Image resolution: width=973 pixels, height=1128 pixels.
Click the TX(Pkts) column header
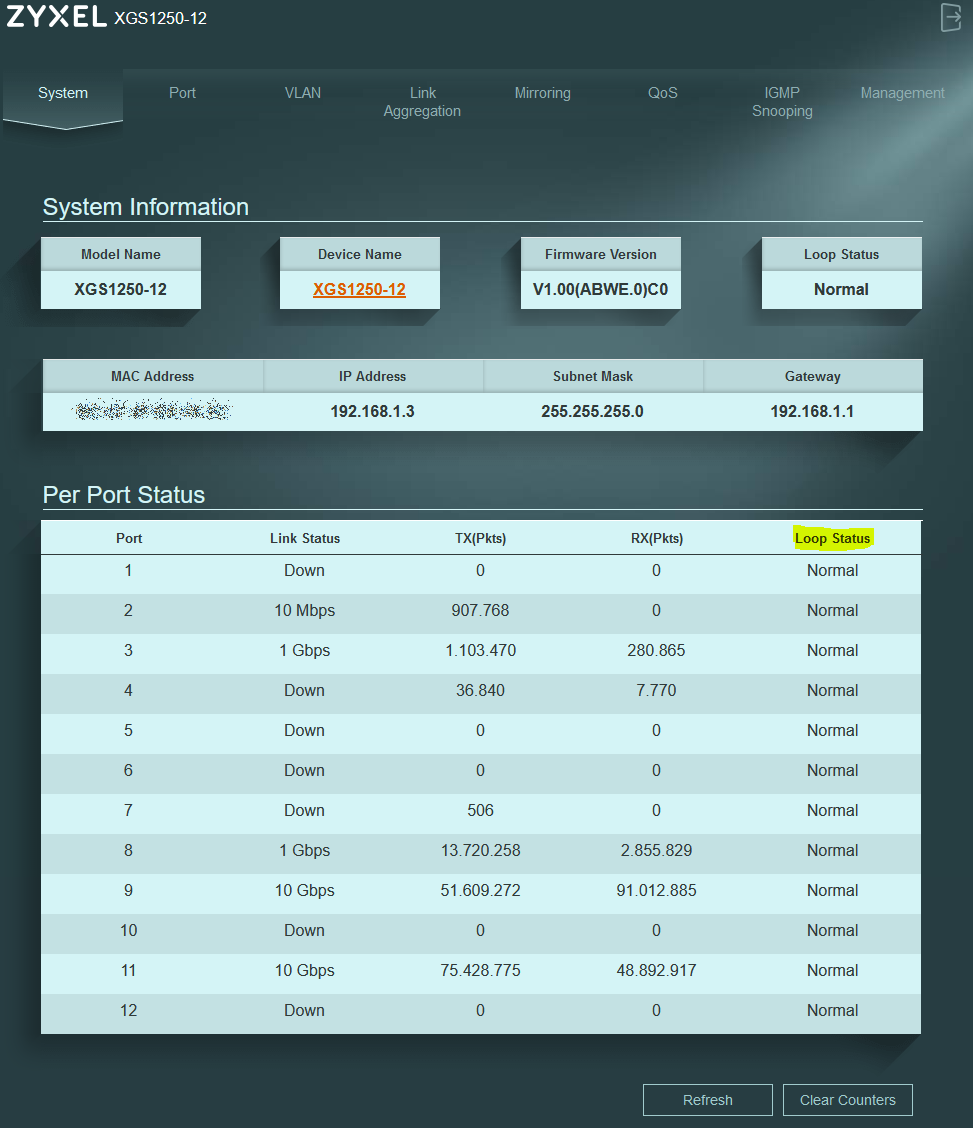coord(480,538)
